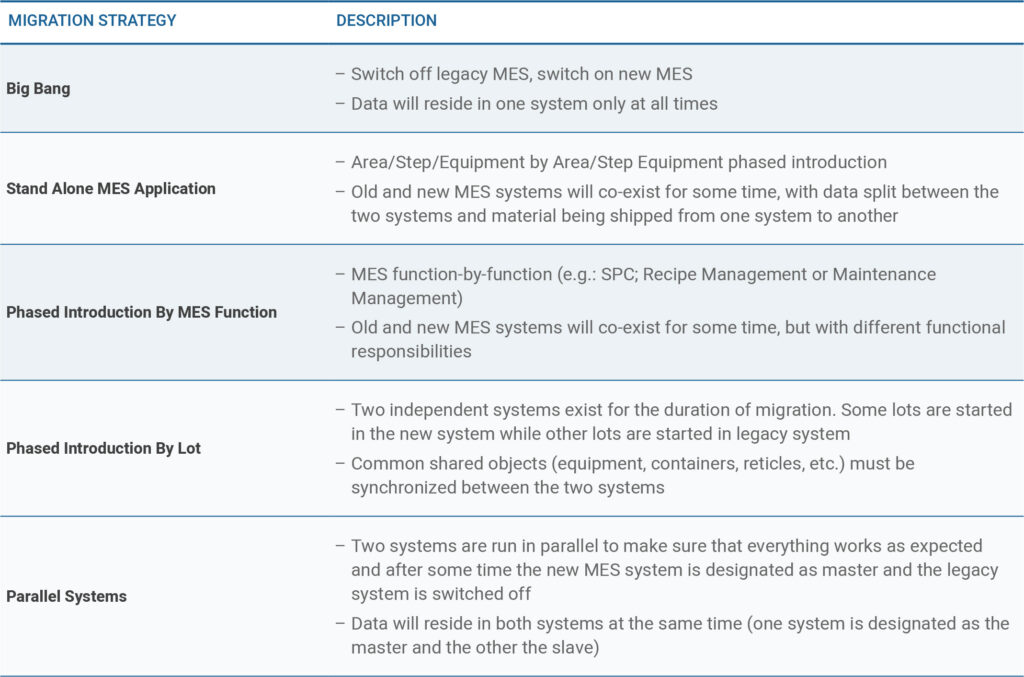1024x677 pixels.
Task: Click bullet about material being shipped between systems
Action: pyautogui.click(x=674, y=201)
